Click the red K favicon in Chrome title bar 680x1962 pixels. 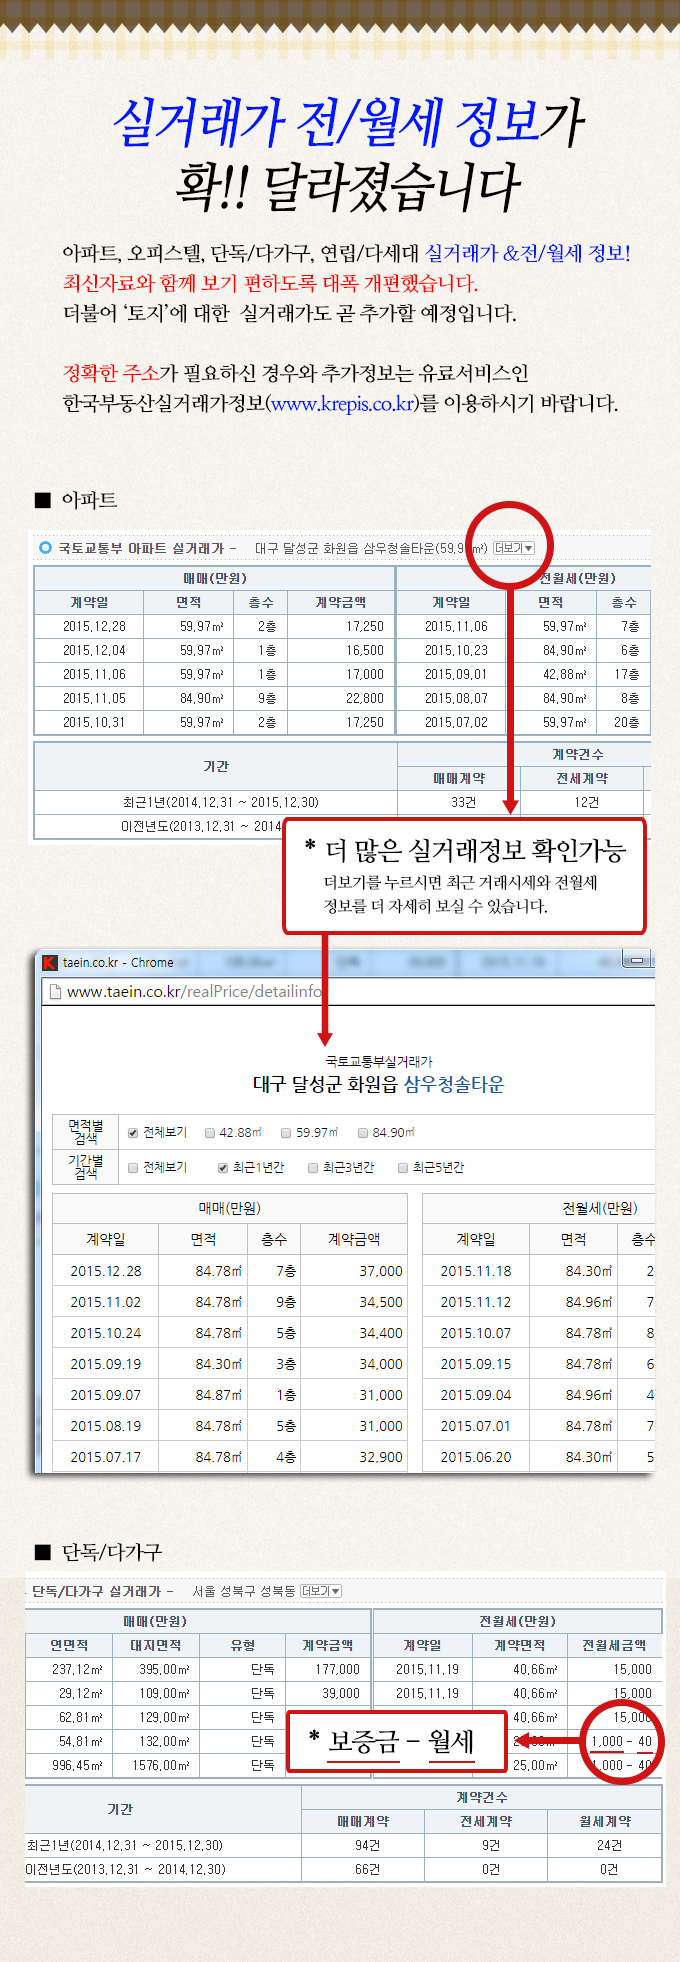tap(49, 962)
